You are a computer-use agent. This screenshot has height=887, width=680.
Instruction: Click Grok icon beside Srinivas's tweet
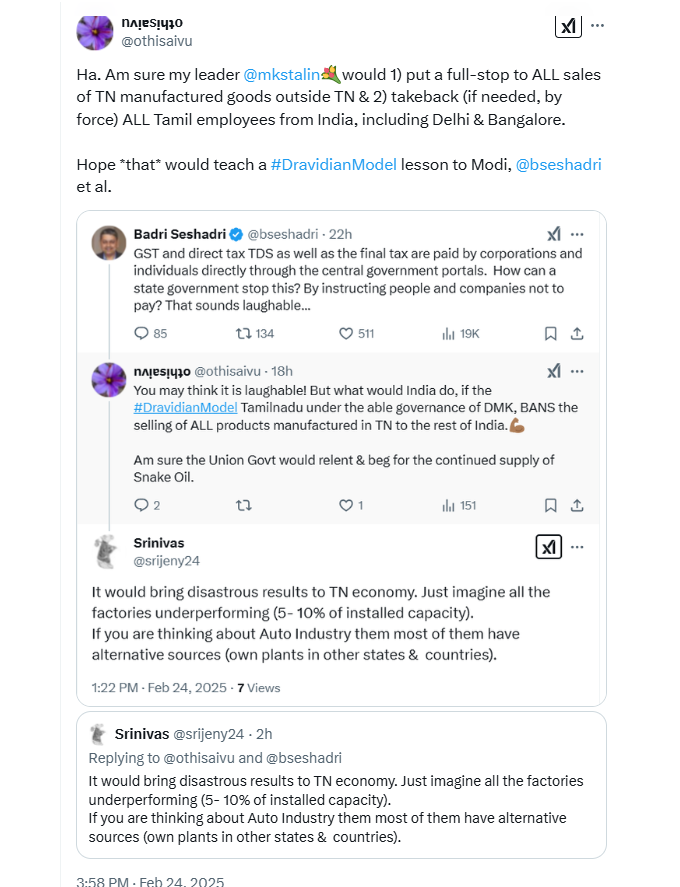pyautogui.click(x=549, y=547)
